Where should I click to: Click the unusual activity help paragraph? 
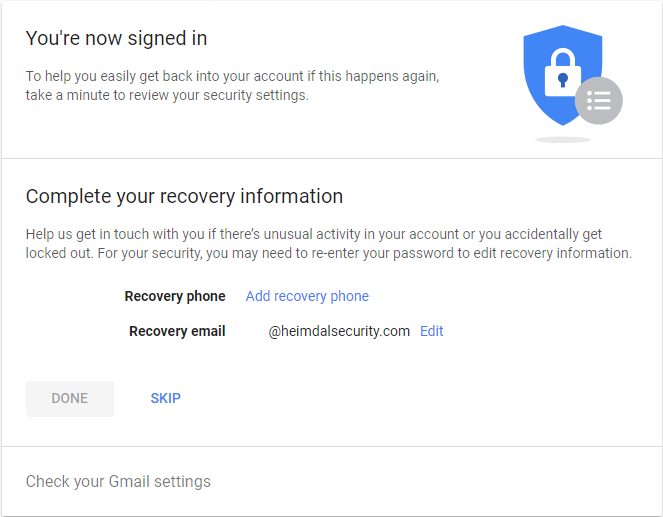pyautogui.click(x=329, y=243)
